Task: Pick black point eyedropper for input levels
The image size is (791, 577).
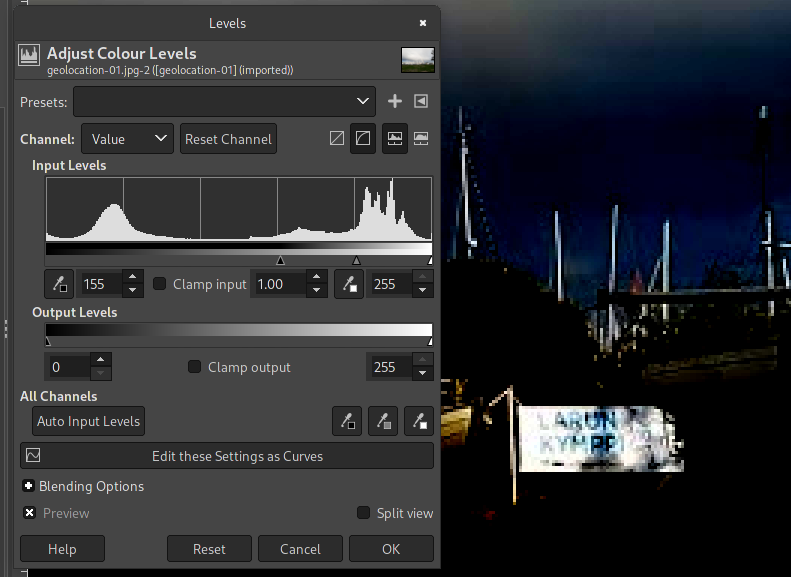Action: [59, 284]
